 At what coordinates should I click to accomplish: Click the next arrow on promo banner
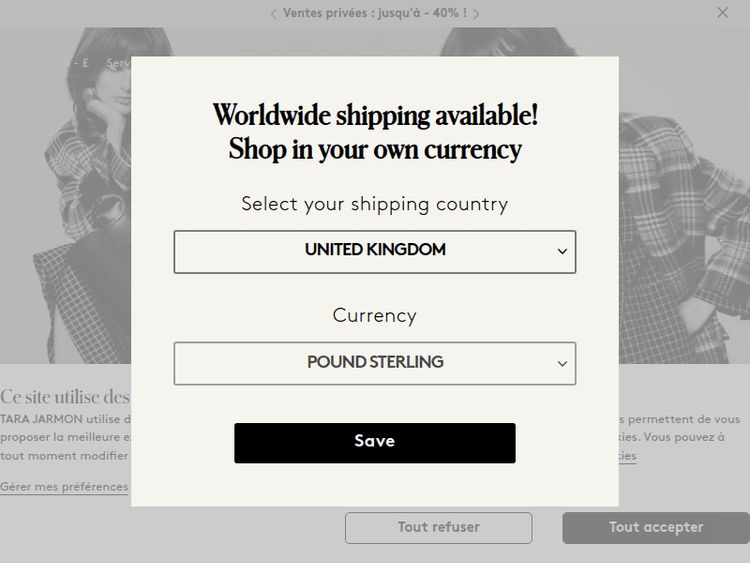click(x=476, y=14)
